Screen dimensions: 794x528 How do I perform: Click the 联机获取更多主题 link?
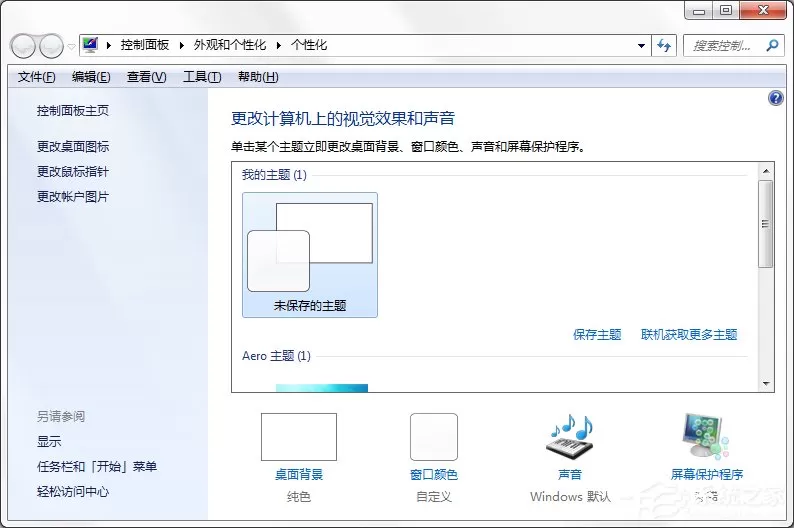tap(689, 335)
